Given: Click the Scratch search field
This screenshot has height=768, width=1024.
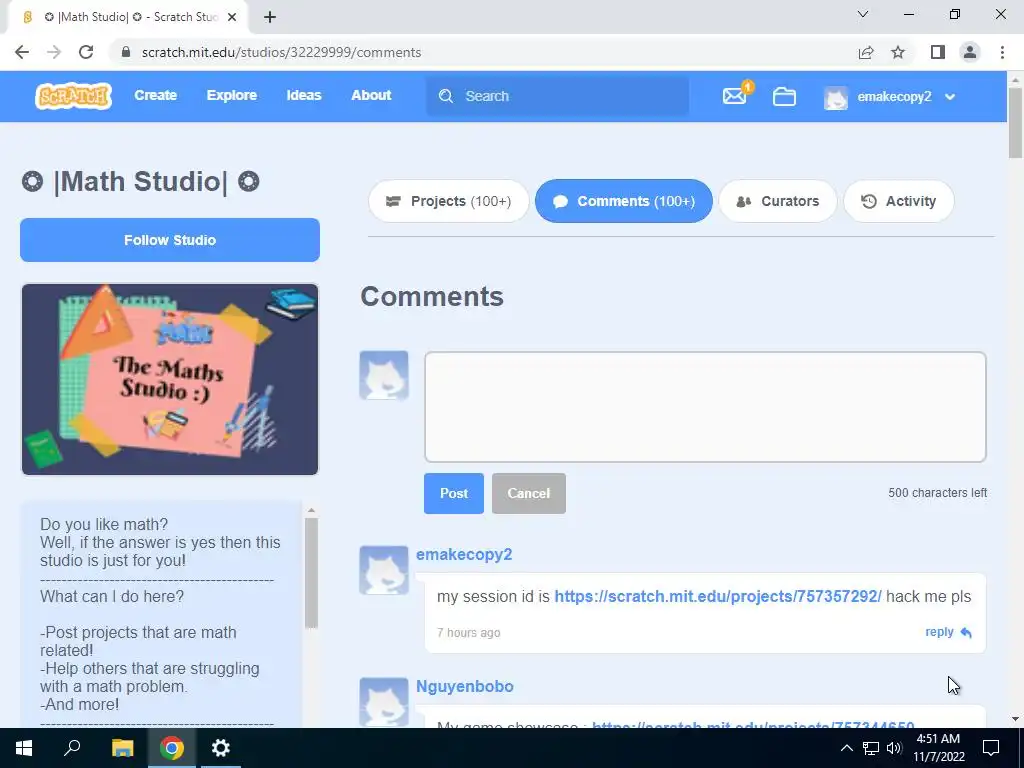Looking at the screenshot, I should tap(558, 96).
